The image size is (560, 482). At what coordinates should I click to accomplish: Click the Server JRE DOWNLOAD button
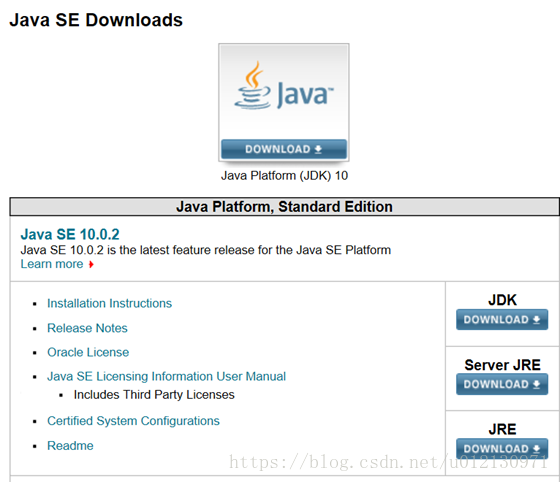coord(502,384)
